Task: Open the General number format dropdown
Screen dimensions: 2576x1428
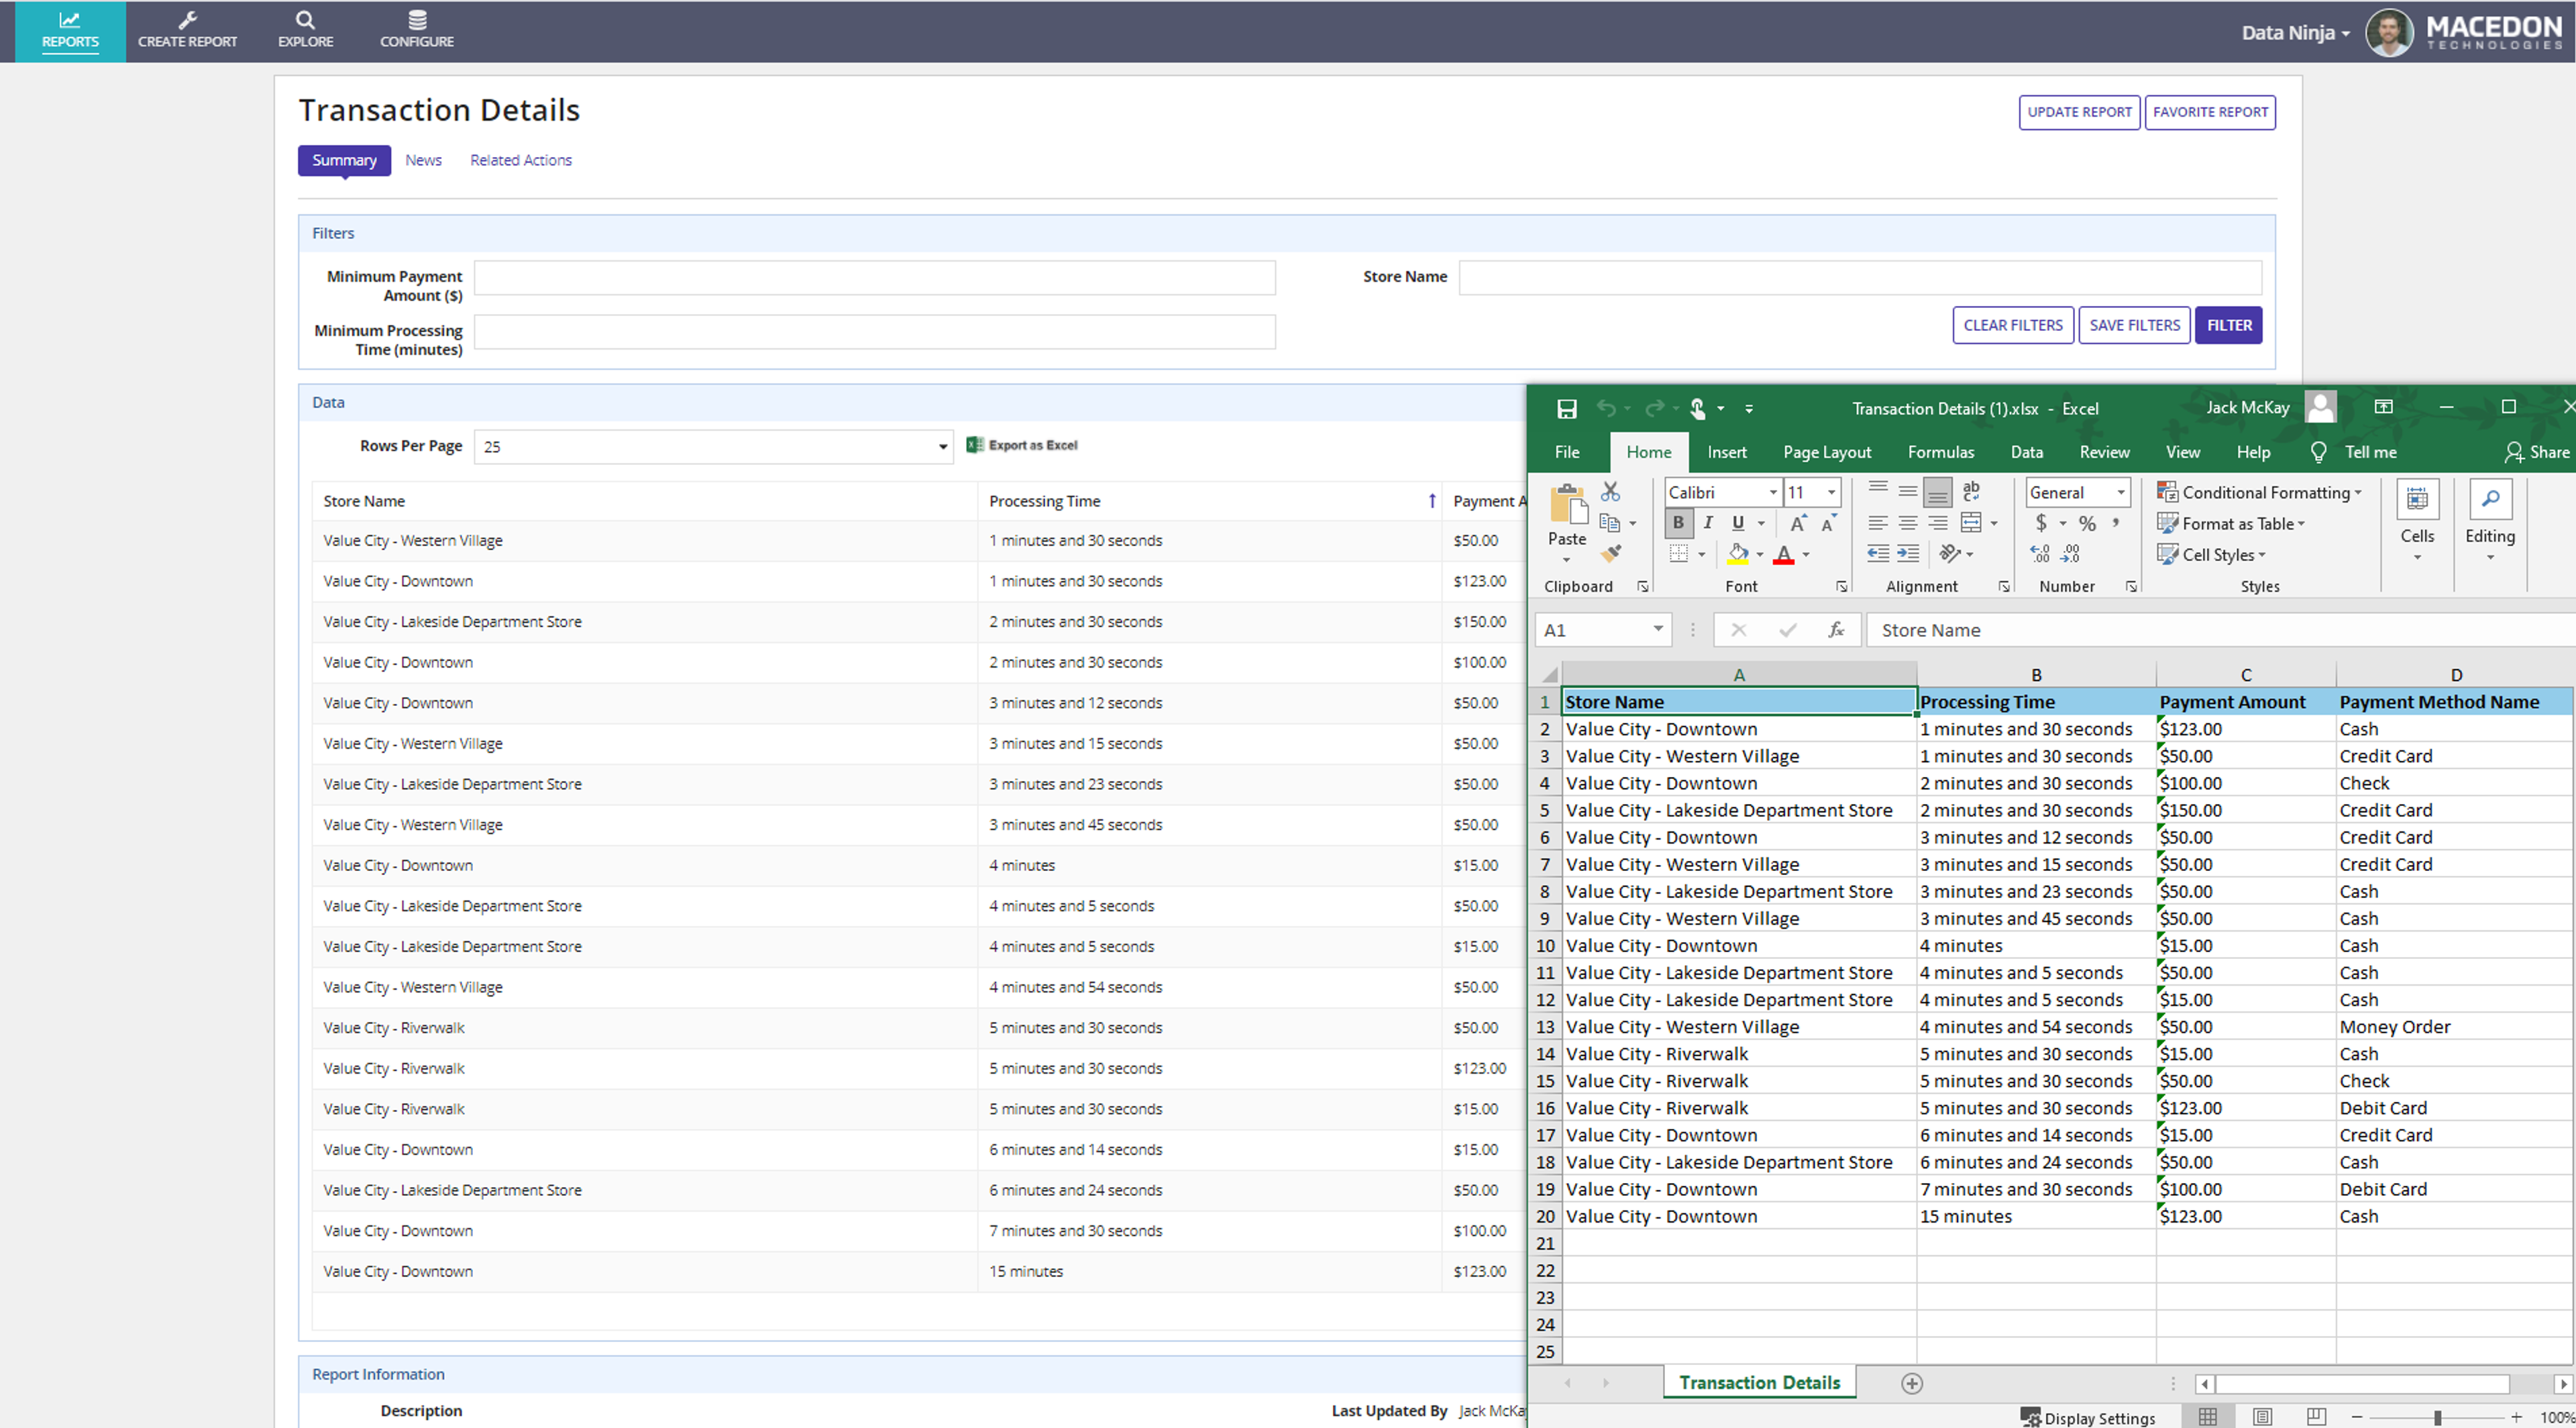Action: click(2121, 492)
